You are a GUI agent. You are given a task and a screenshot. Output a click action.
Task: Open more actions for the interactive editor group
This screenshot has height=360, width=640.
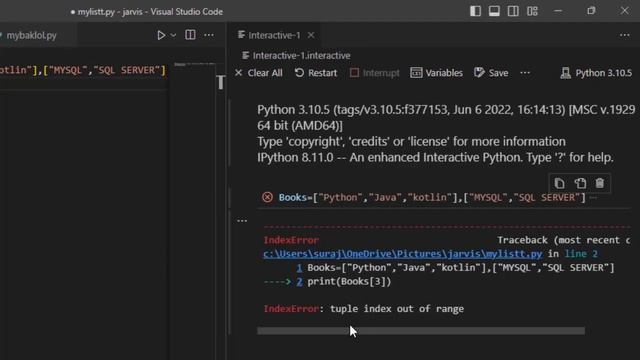pos(624,35)
